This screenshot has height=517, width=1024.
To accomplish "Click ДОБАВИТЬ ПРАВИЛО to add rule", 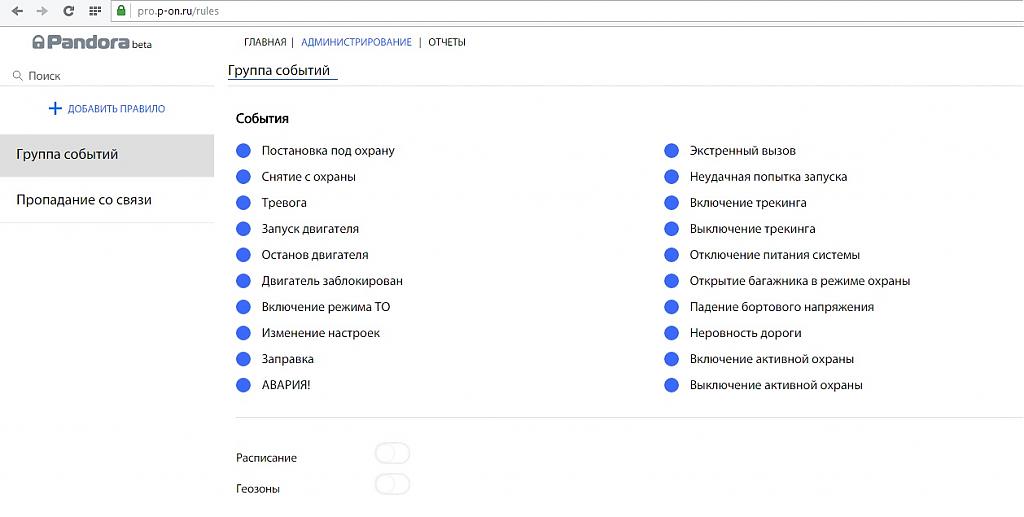I will 116,109.
